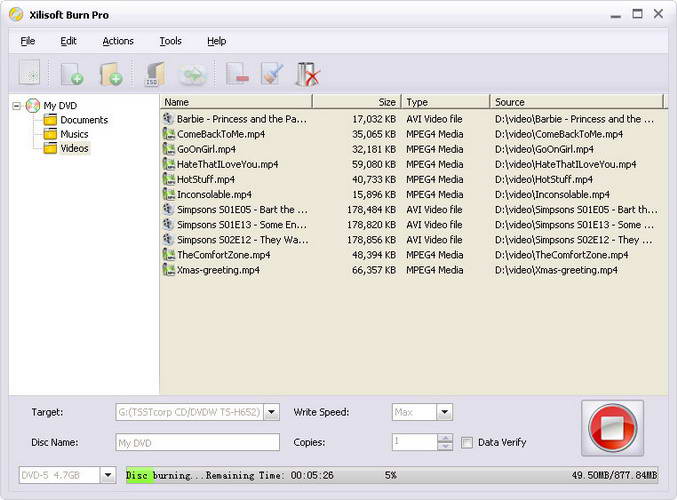Click the Clear list brush icon
This screenshot has height=500, width=677.
(272, 74)
